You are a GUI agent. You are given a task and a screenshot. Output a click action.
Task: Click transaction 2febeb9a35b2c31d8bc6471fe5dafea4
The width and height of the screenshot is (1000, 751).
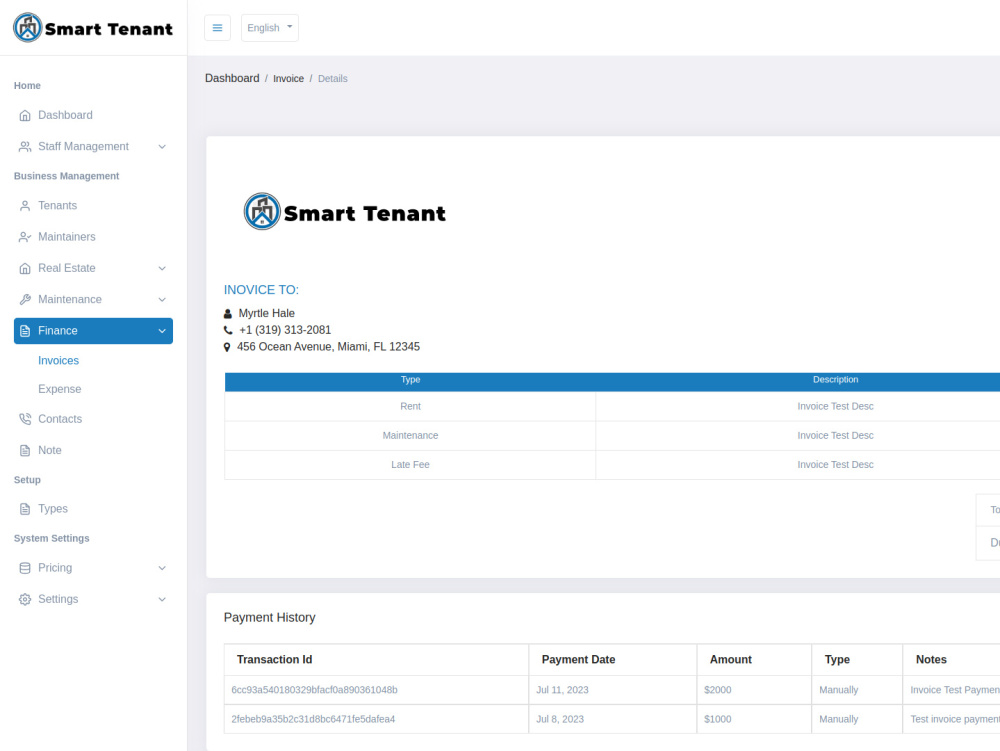pyautogui.click(x=313, y=720)
